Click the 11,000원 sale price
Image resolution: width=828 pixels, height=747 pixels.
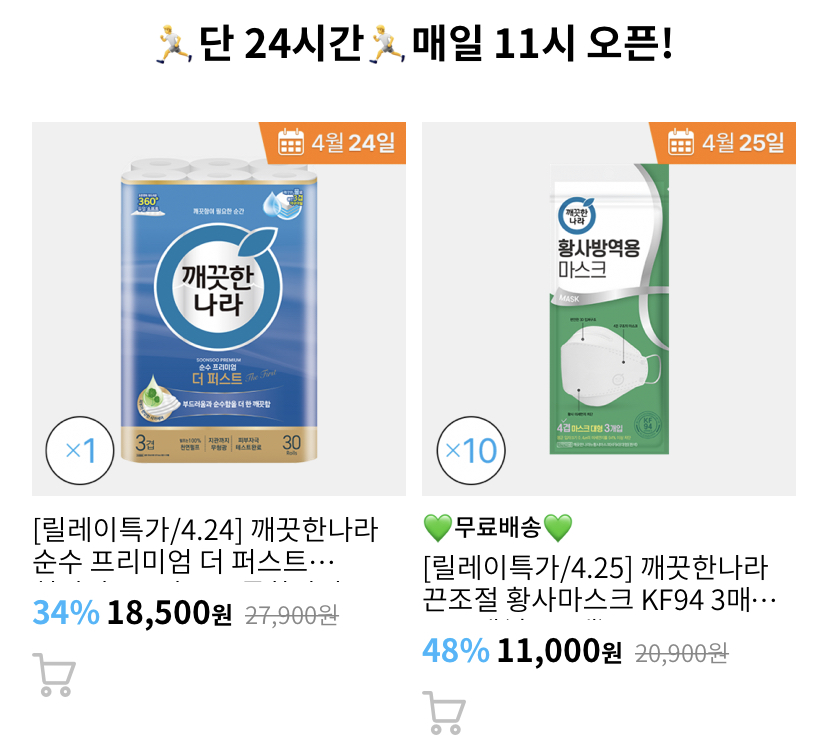pyautogui.click(x=559, y=651)
